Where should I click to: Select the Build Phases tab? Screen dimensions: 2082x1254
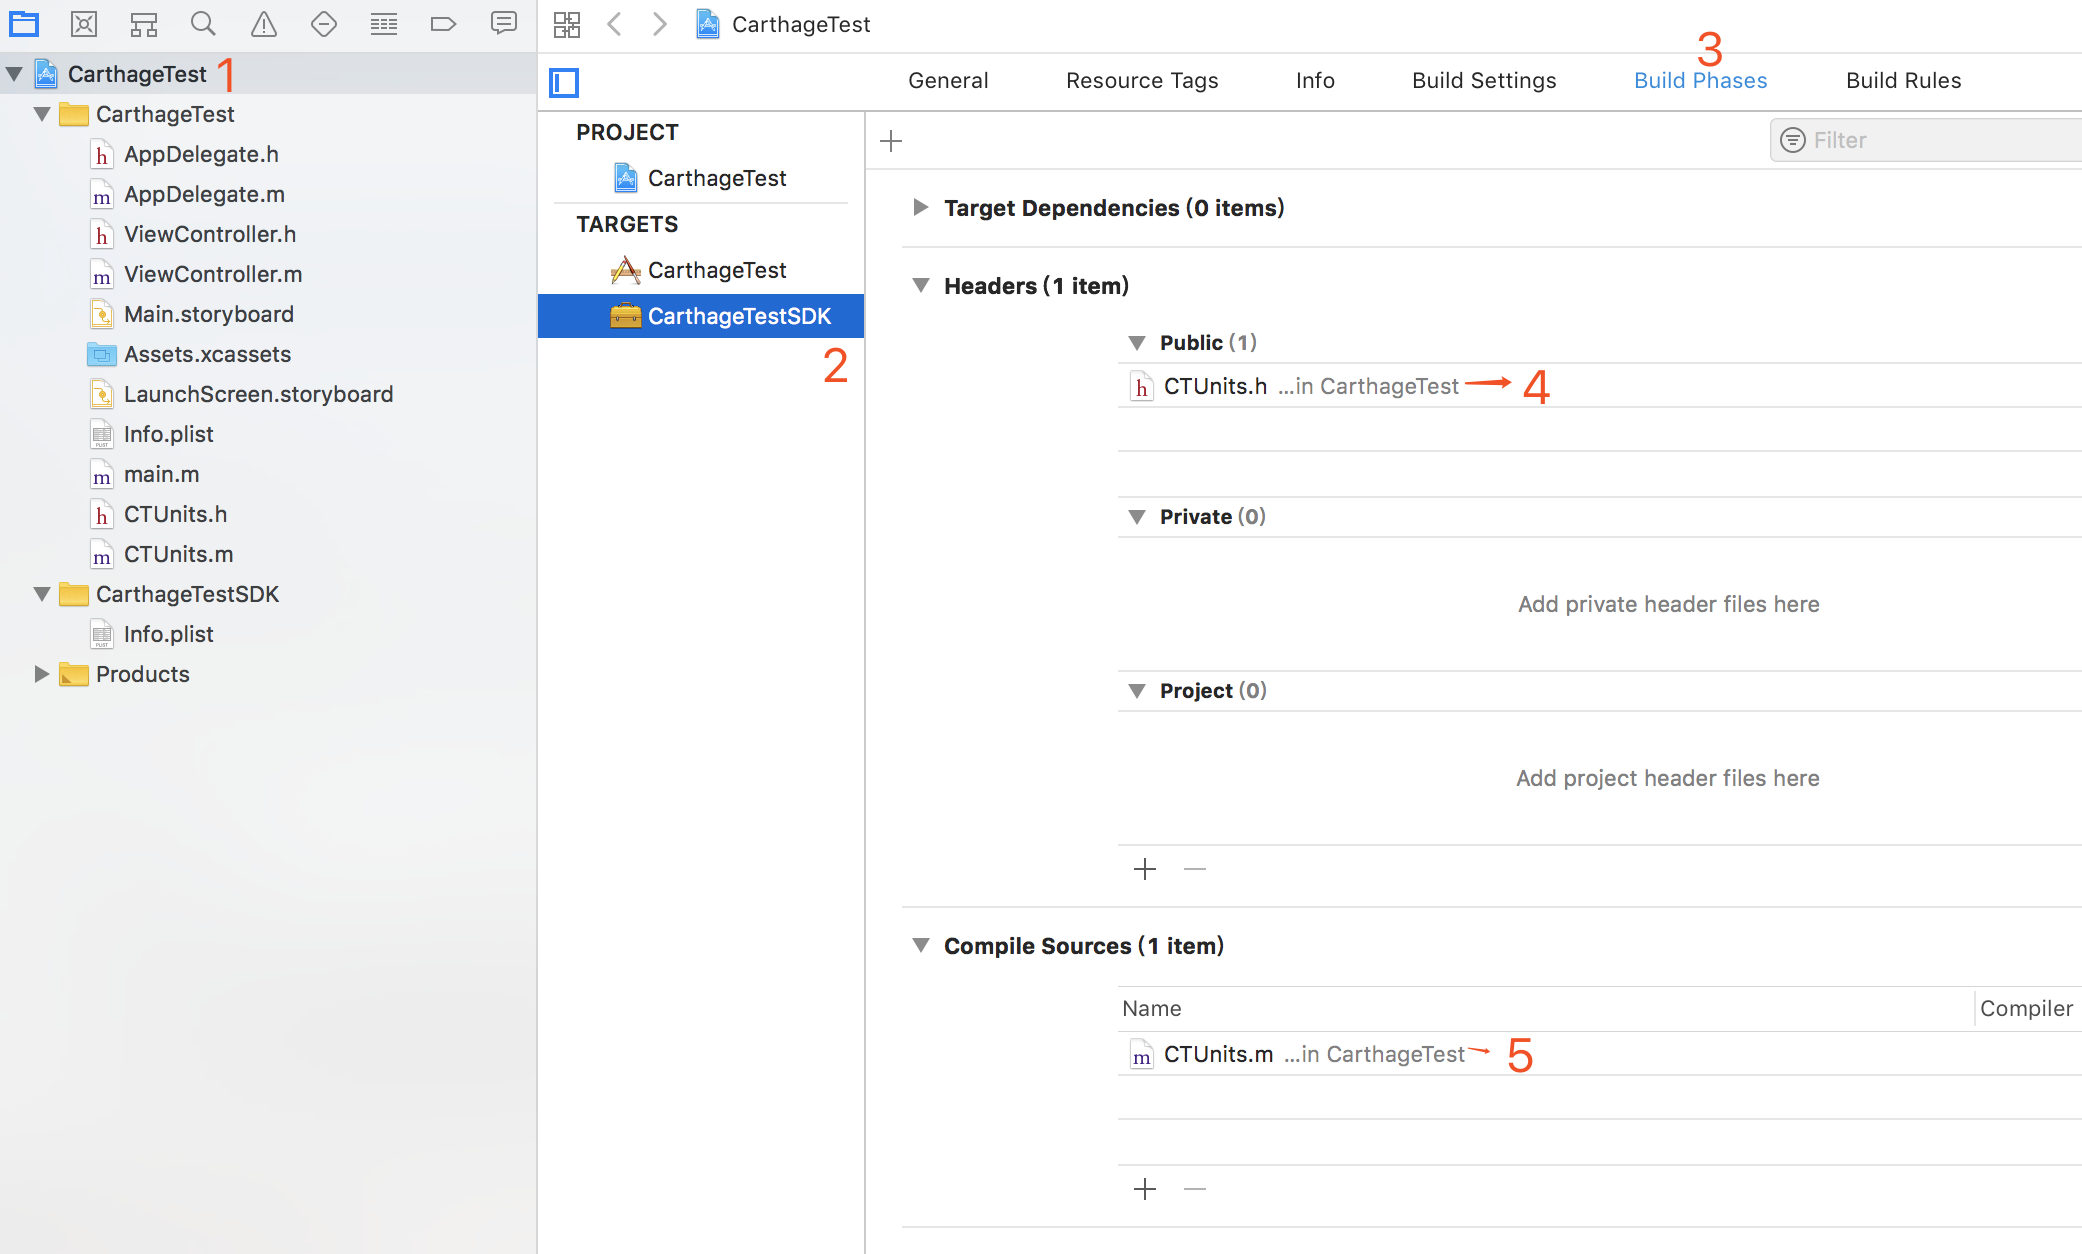point(1700,81)
